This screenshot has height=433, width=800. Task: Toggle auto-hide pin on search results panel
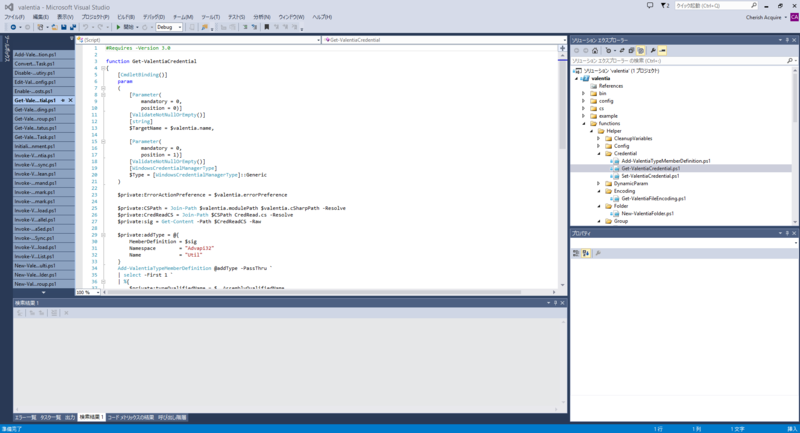pos(556,303)
